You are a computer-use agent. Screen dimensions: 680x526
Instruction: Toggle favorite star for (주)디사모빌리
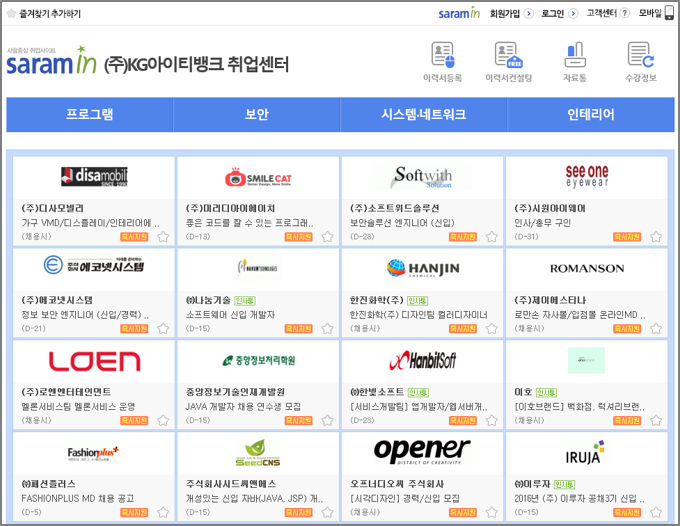click(163, 237)
